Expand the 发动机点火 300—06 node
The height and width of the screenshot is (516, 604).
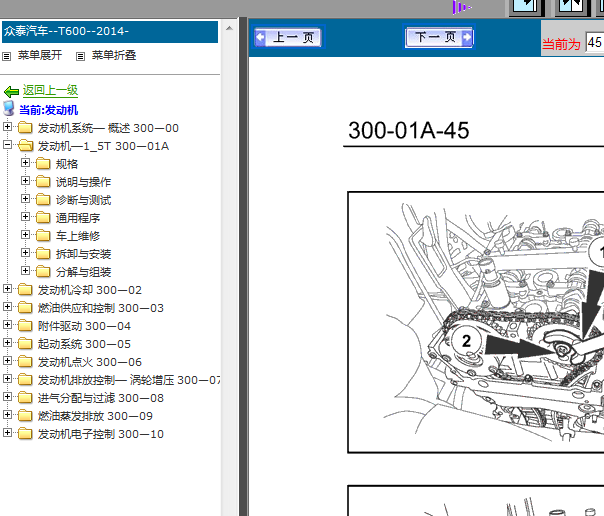(x=7, y=360)
